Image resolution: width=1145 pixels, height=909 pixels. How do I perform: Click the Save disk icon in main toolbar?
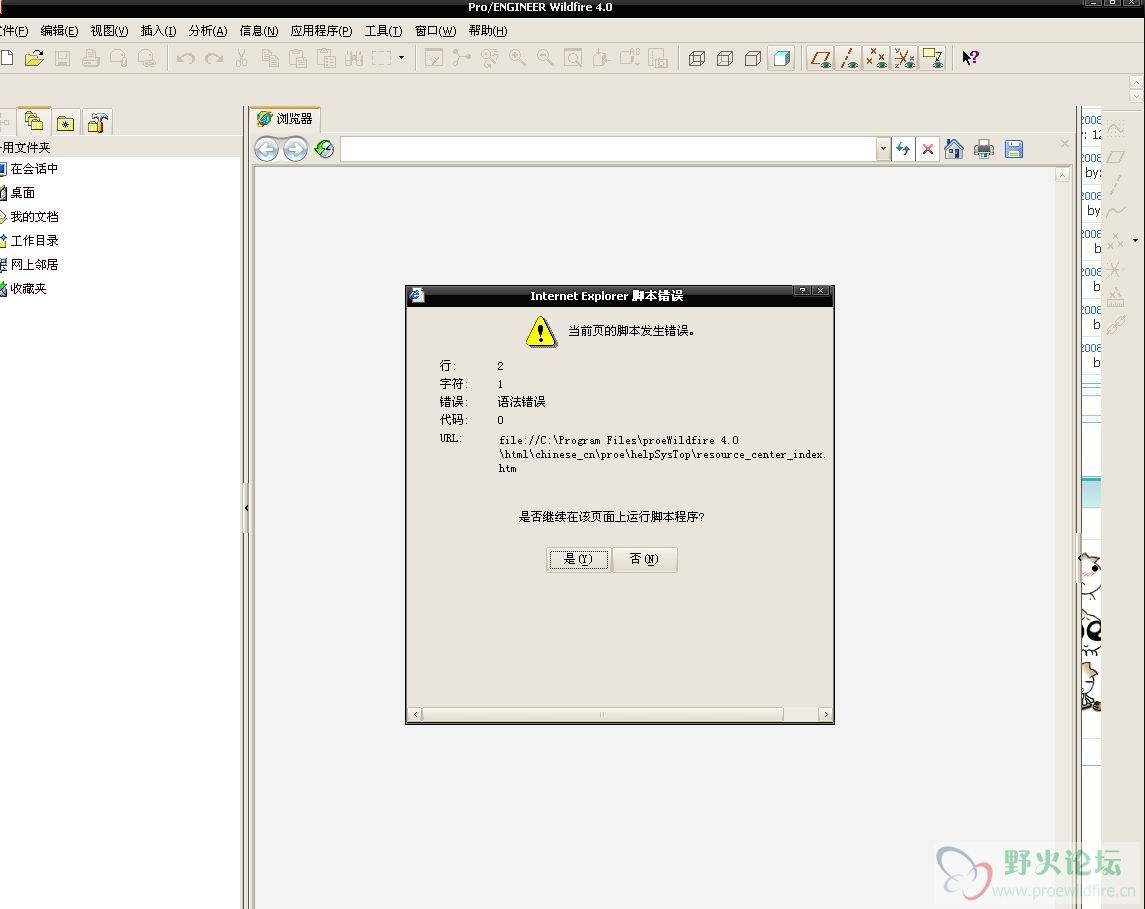coord(62,58)
